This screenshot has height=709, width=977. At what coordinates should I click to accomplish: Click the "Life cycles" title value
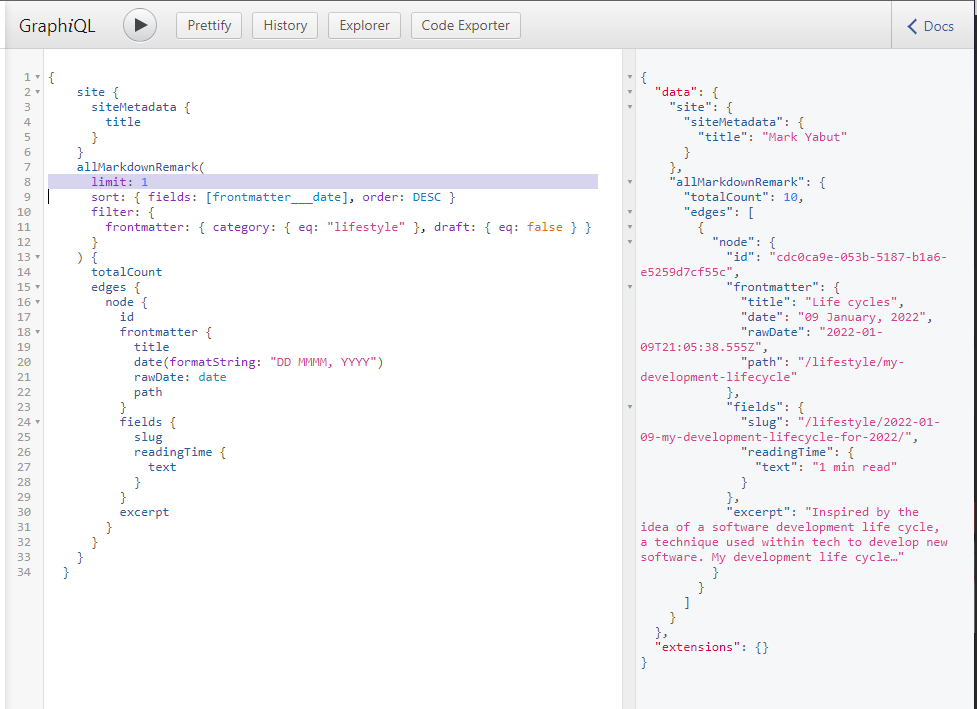click(851, 302)
